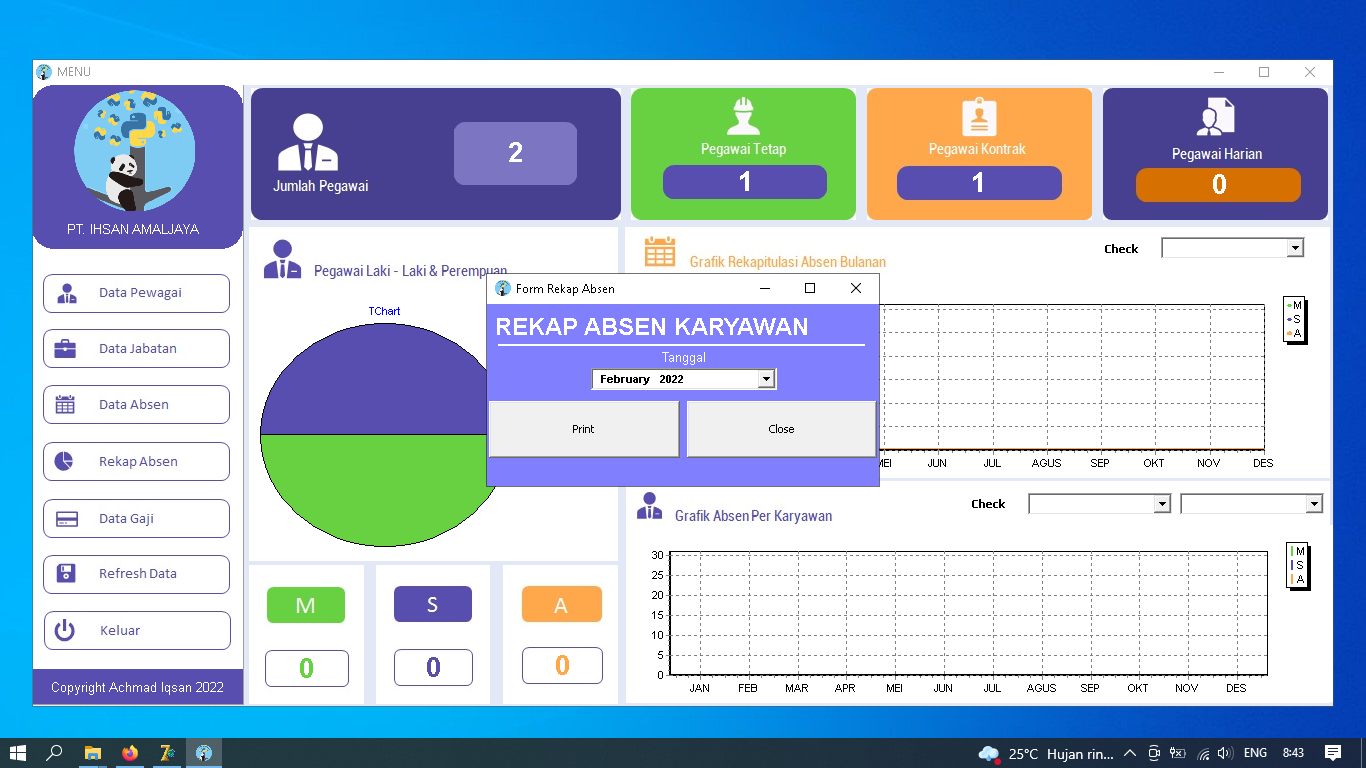This screenshot has height=768, width=1366.
Task: Launch Firefox from the taskbar
Action: (x=130, y=753)
